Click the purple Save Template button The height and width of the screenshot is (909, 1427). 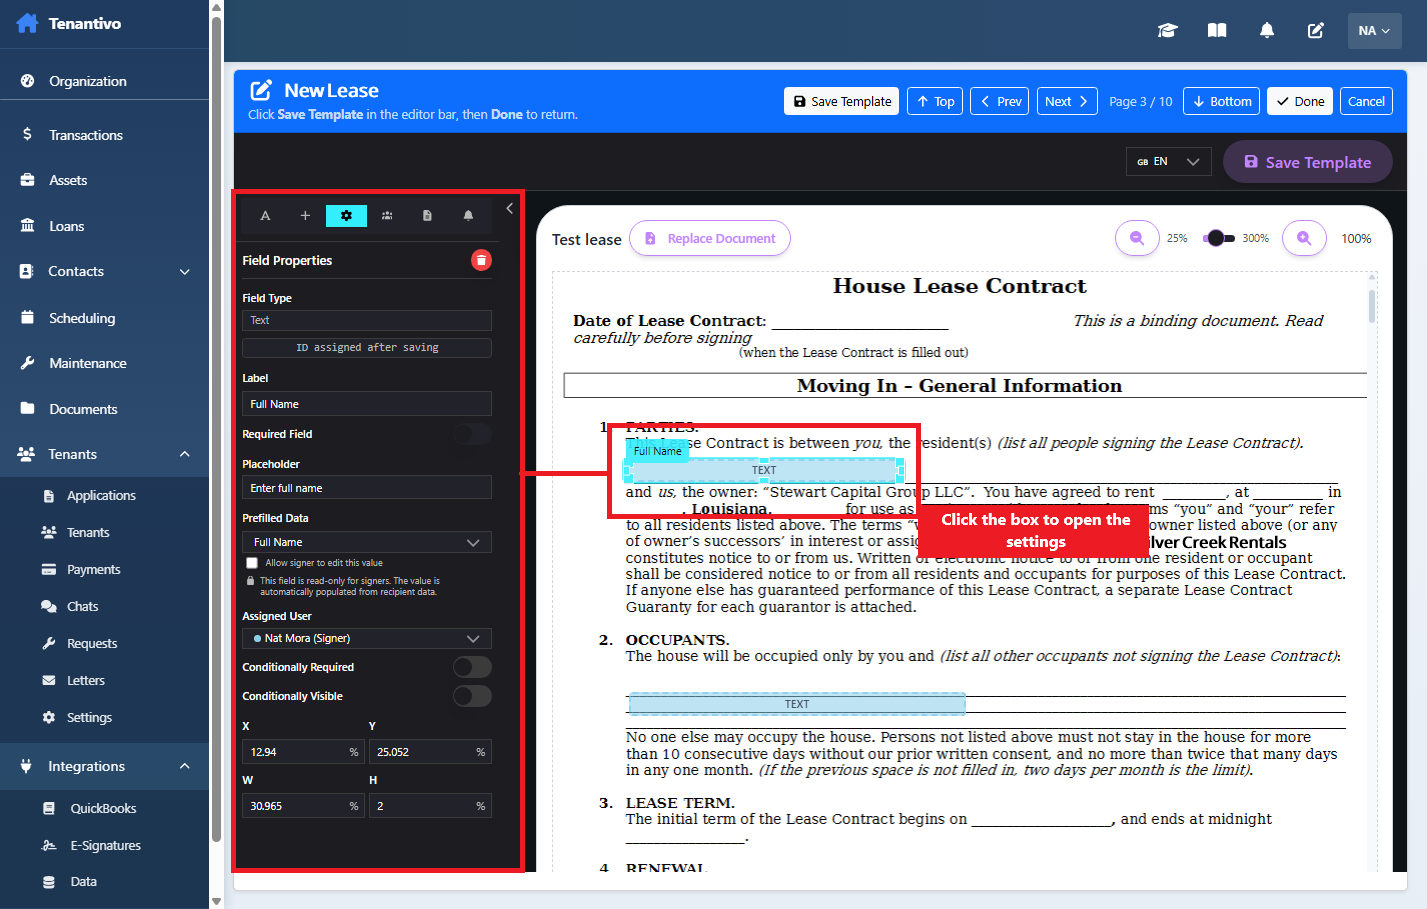(x=1307, y=162)
